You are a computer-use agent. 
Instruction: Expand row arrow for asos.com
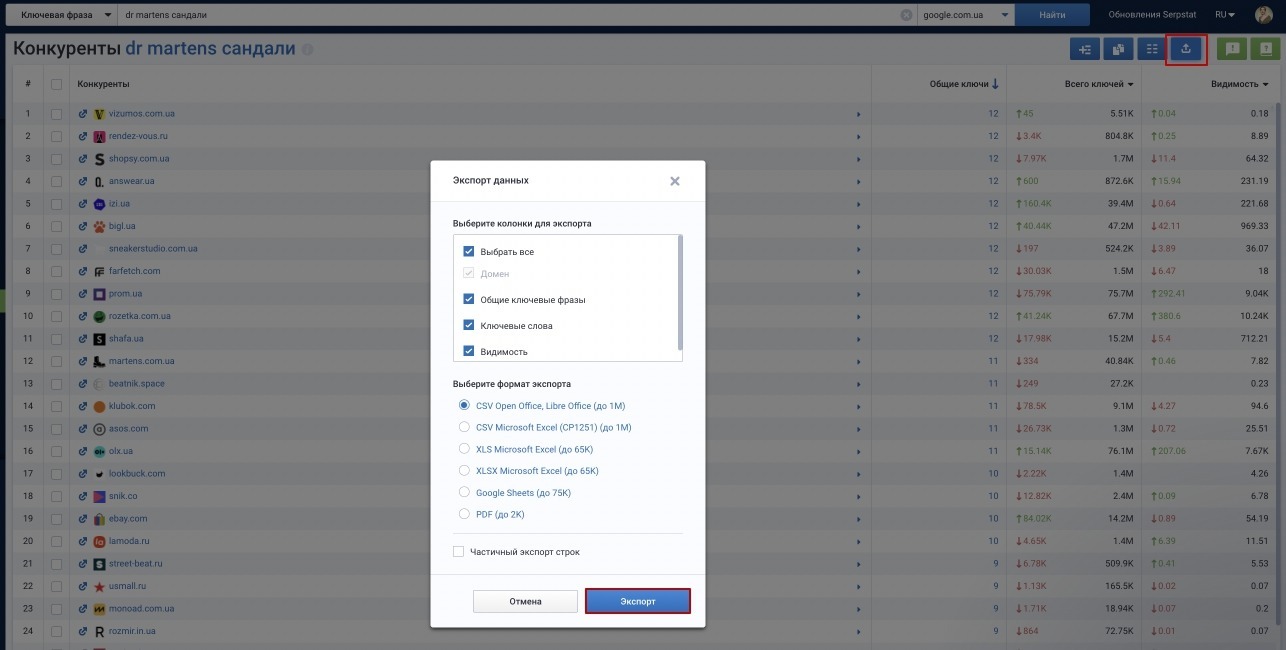point(858,429)
